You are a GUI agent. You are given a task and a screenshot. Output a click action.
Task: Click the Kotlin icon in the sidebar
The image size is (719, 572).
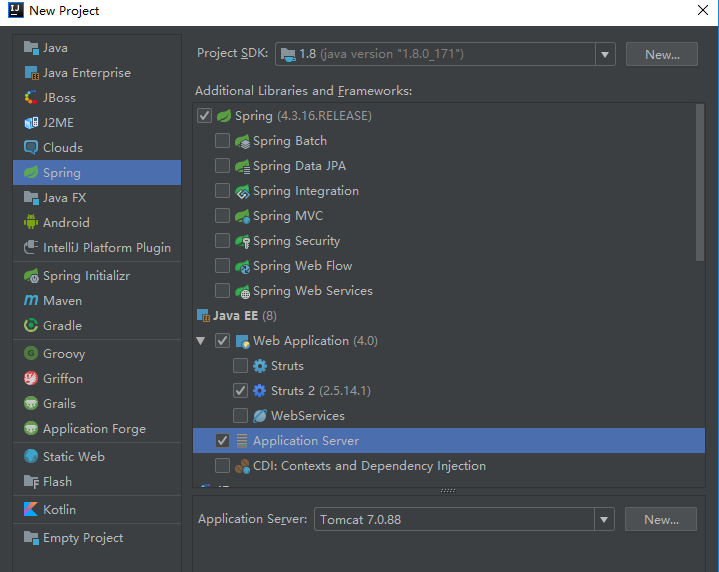click(x=30, y=509)
